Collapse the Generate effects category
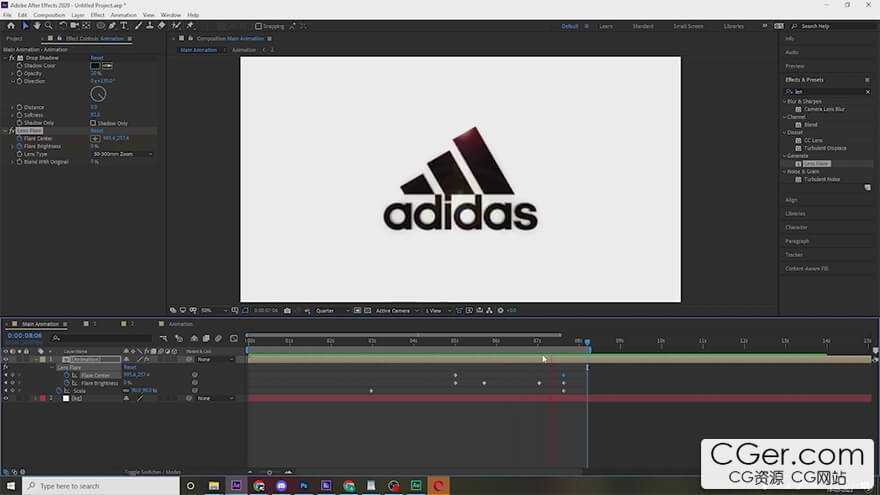The height and width of the screenshot is (495, 880). tap(785, 156)
